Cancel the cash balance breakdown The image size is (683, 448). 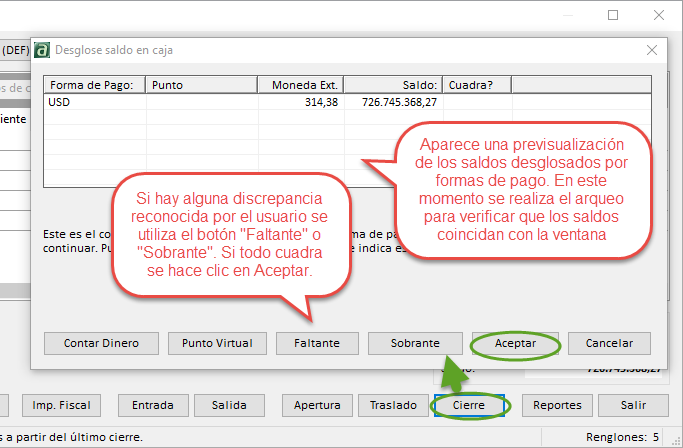pyautogui.click(x=609, y=343)
